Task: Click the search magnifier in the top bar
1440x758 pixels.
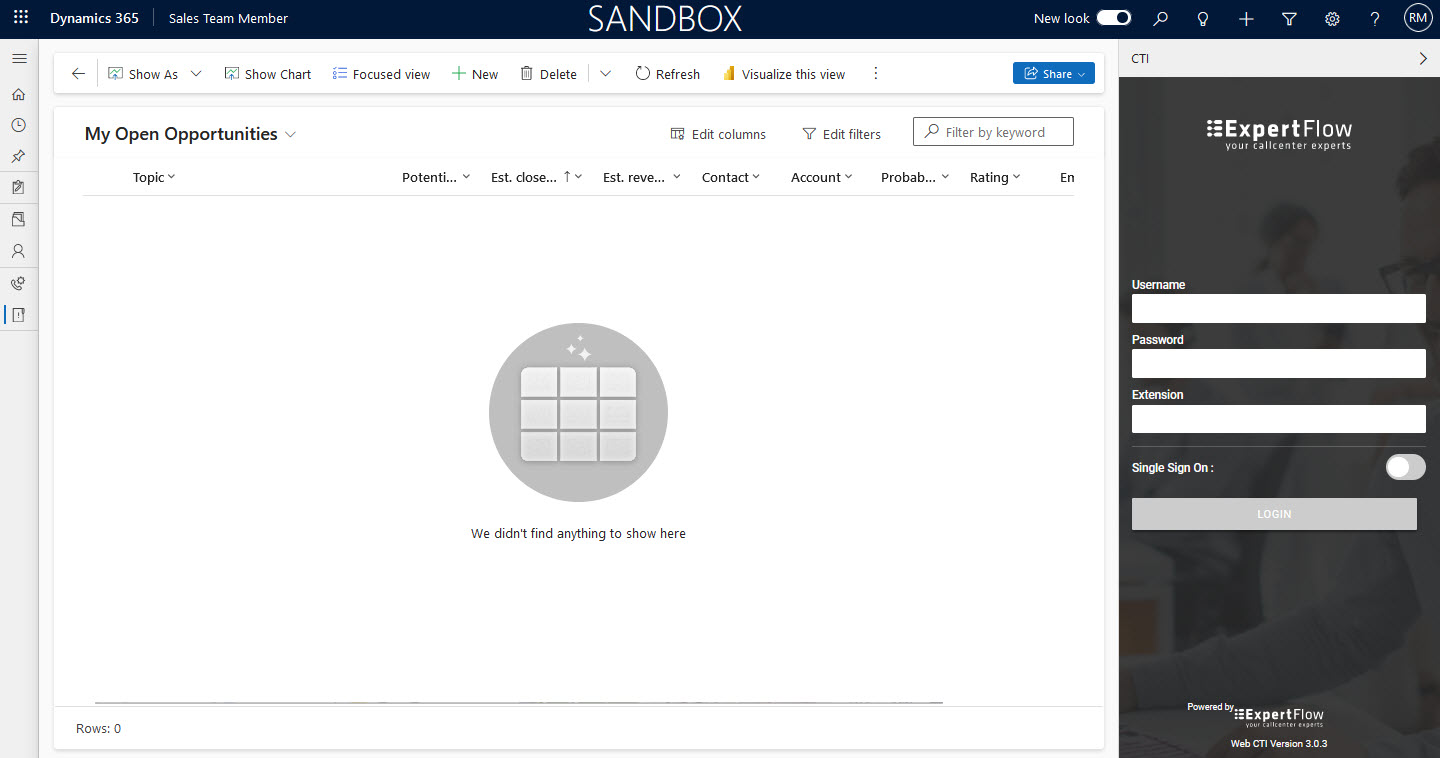Action: point(1159,19)
